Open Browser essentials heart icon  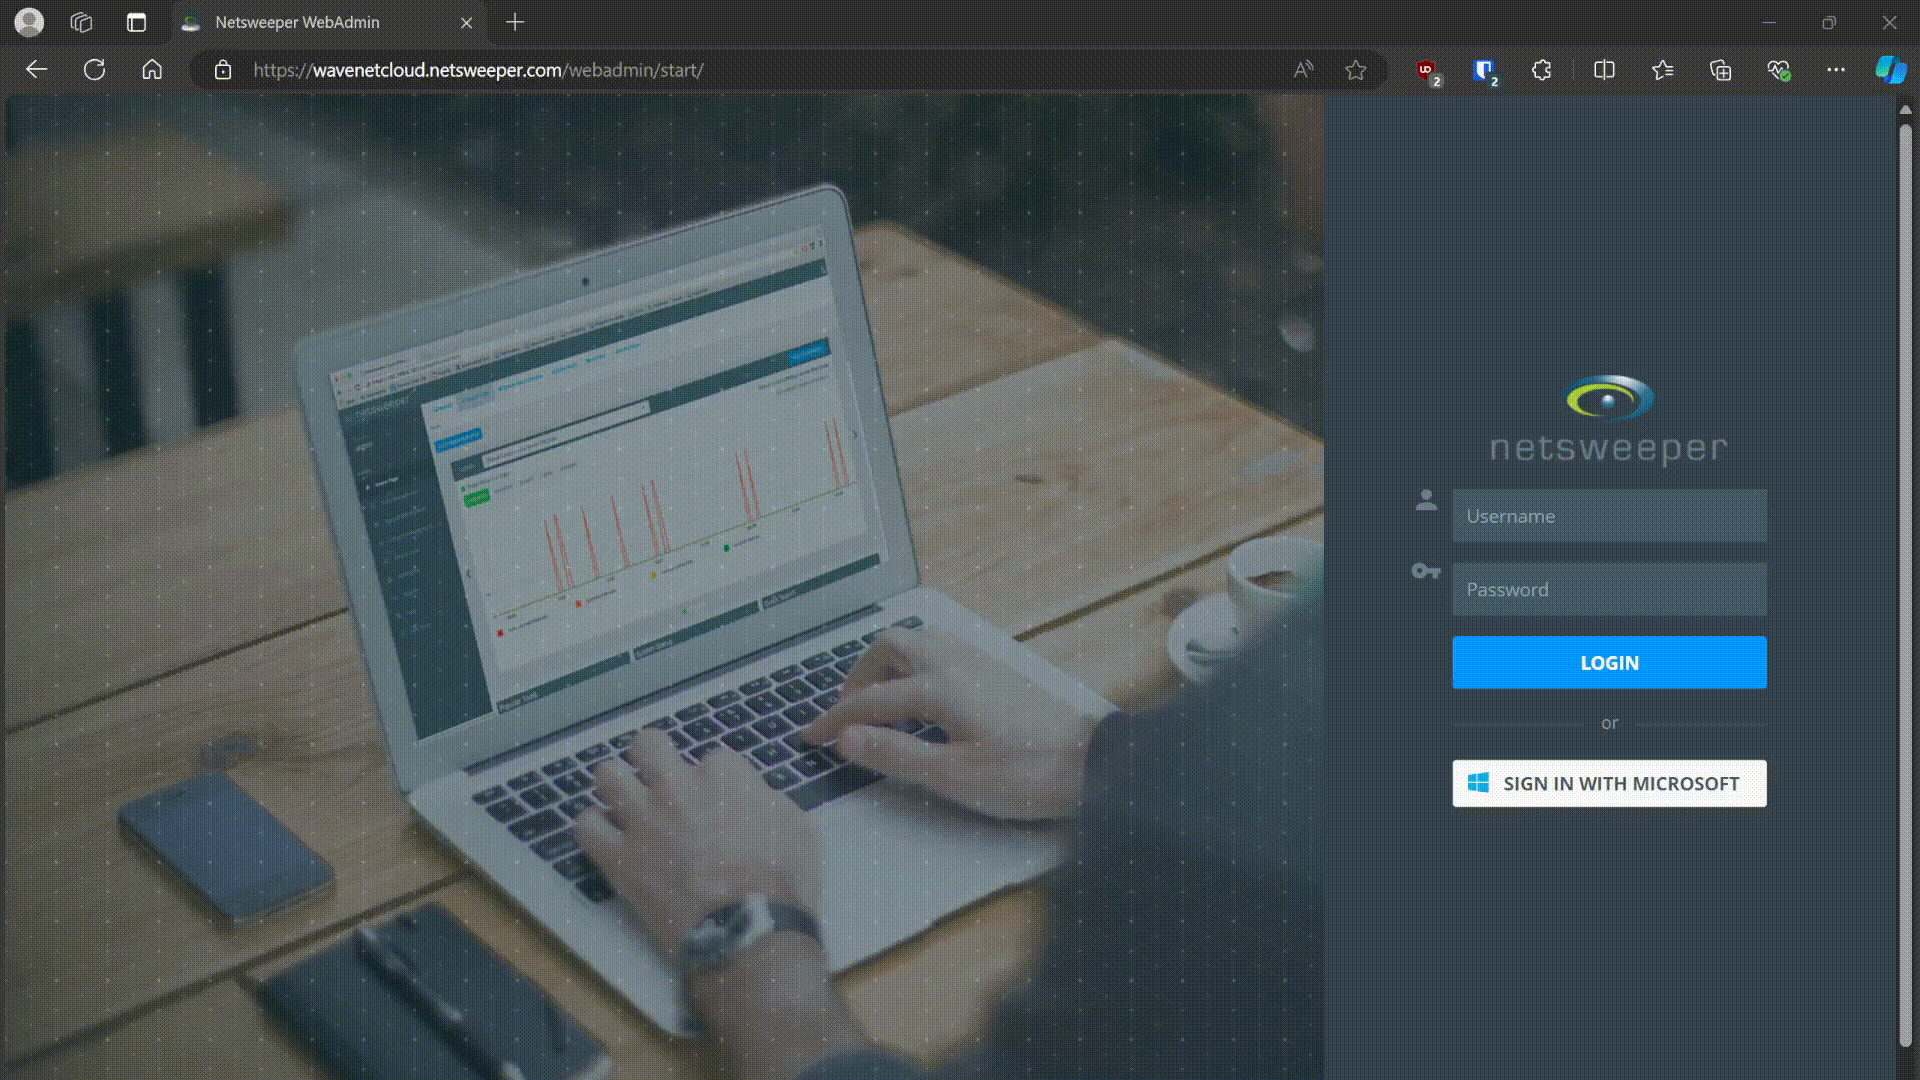tap(1778, 70)
